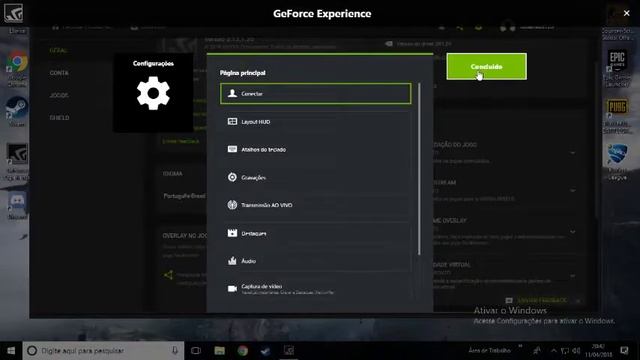Switch to the SHIELD tab

pos(60,118)
